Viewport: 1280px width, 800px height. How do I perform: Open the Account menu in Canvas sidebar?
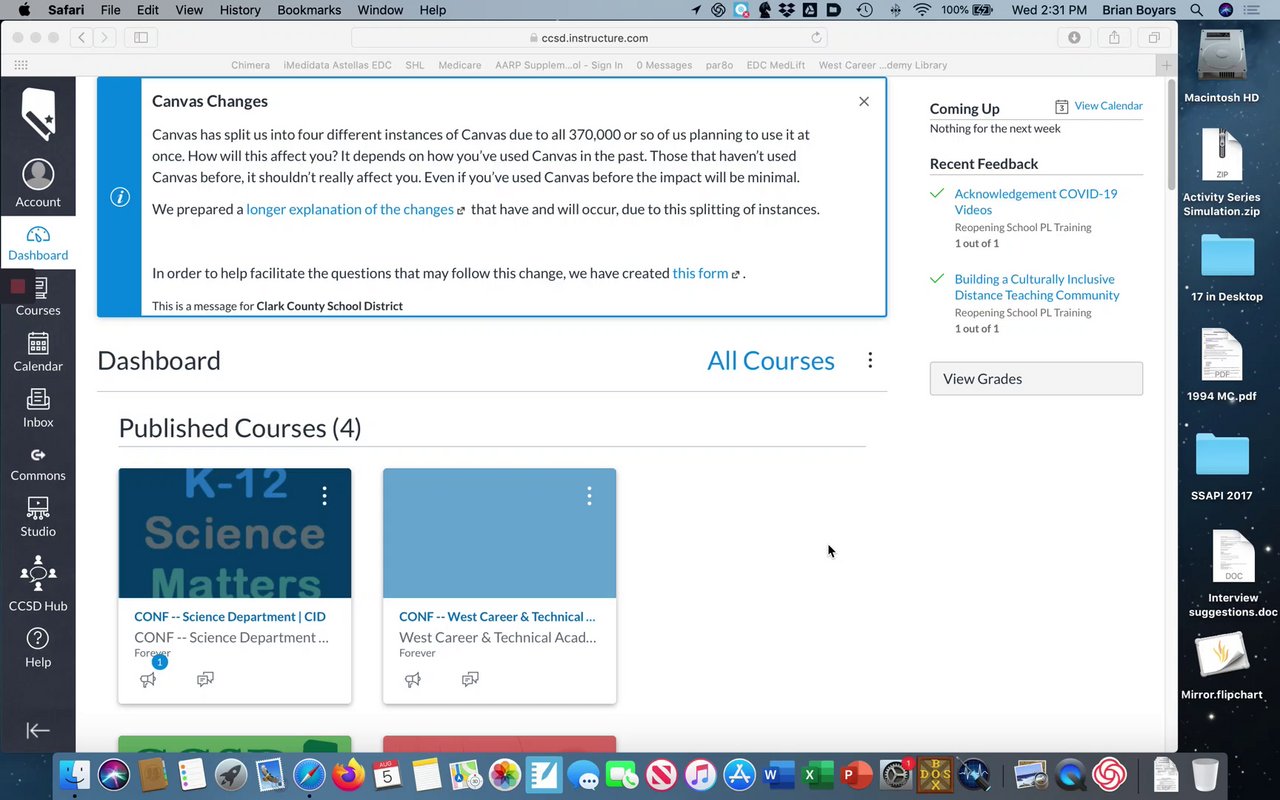pyautogui.click(x=38, y=184)
